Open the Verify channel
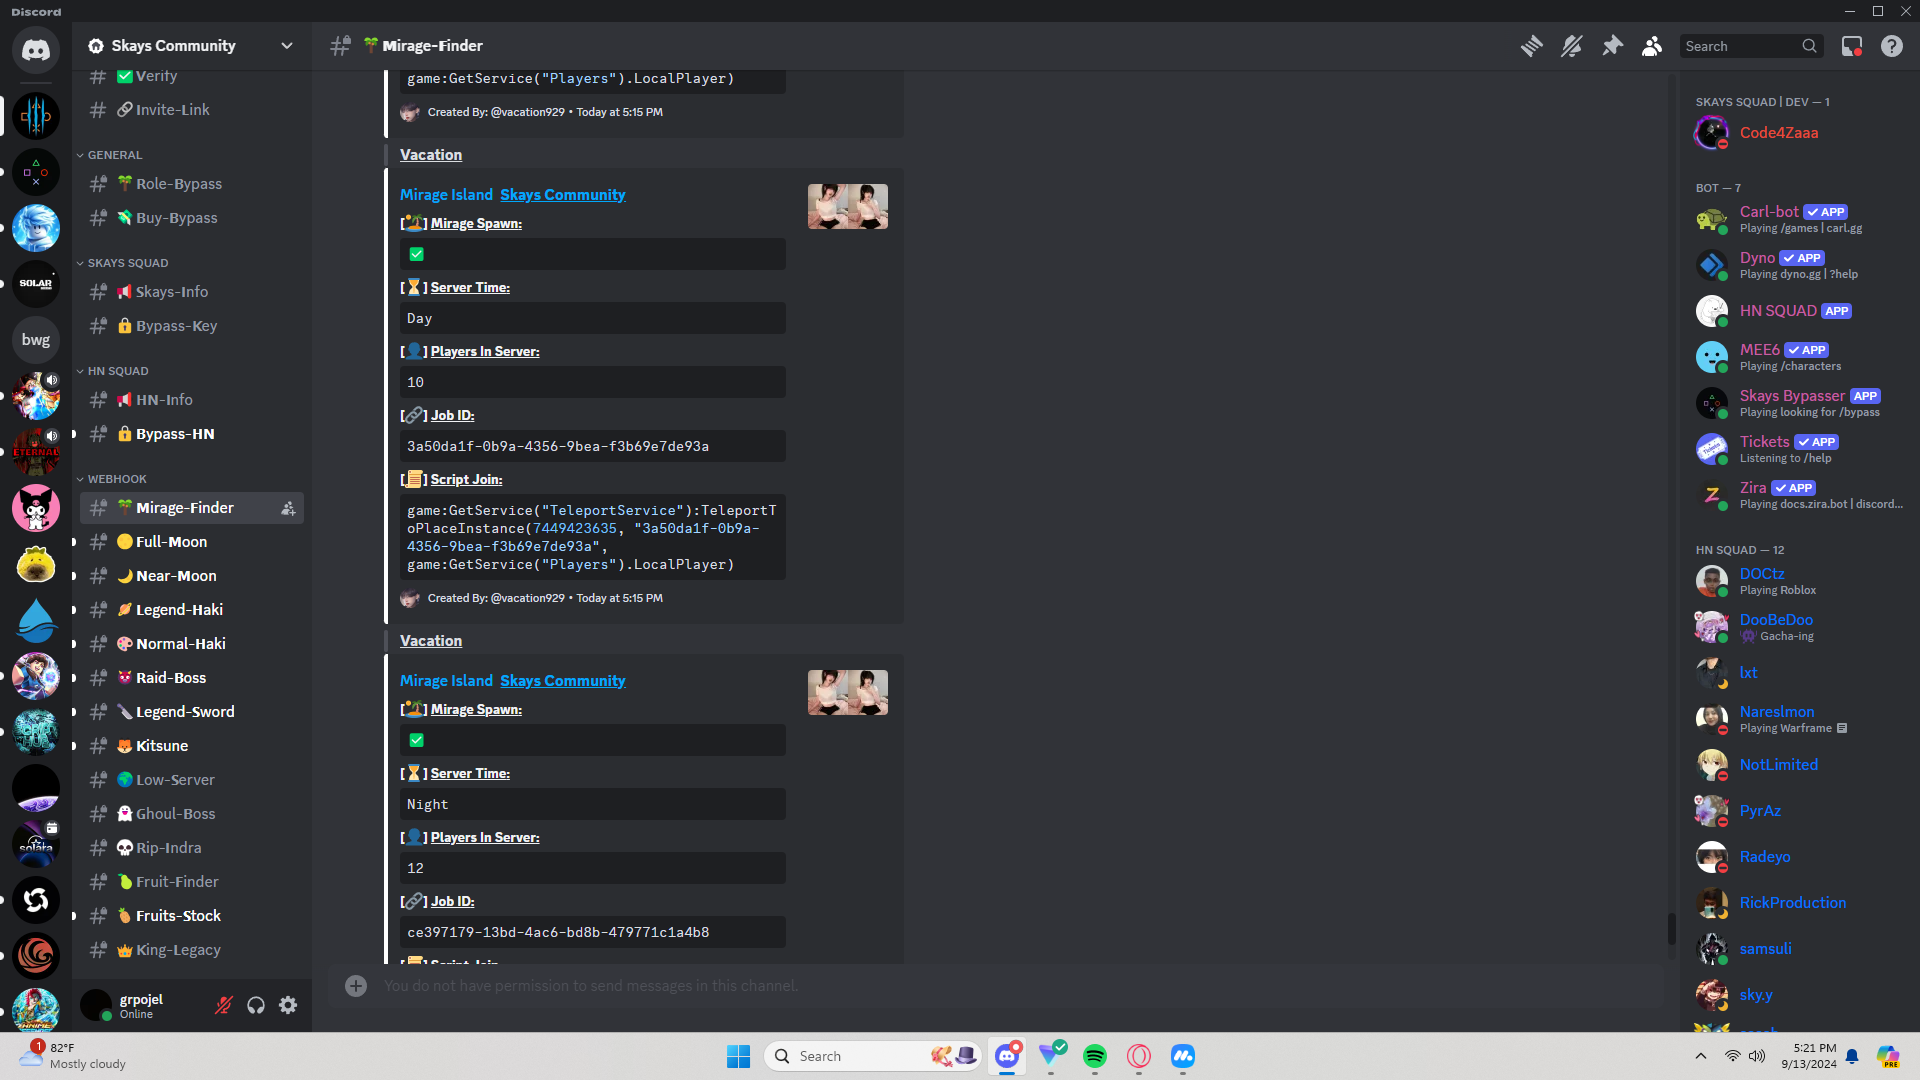Viewport: 1920px width, 1080px height. pos(192,76)
